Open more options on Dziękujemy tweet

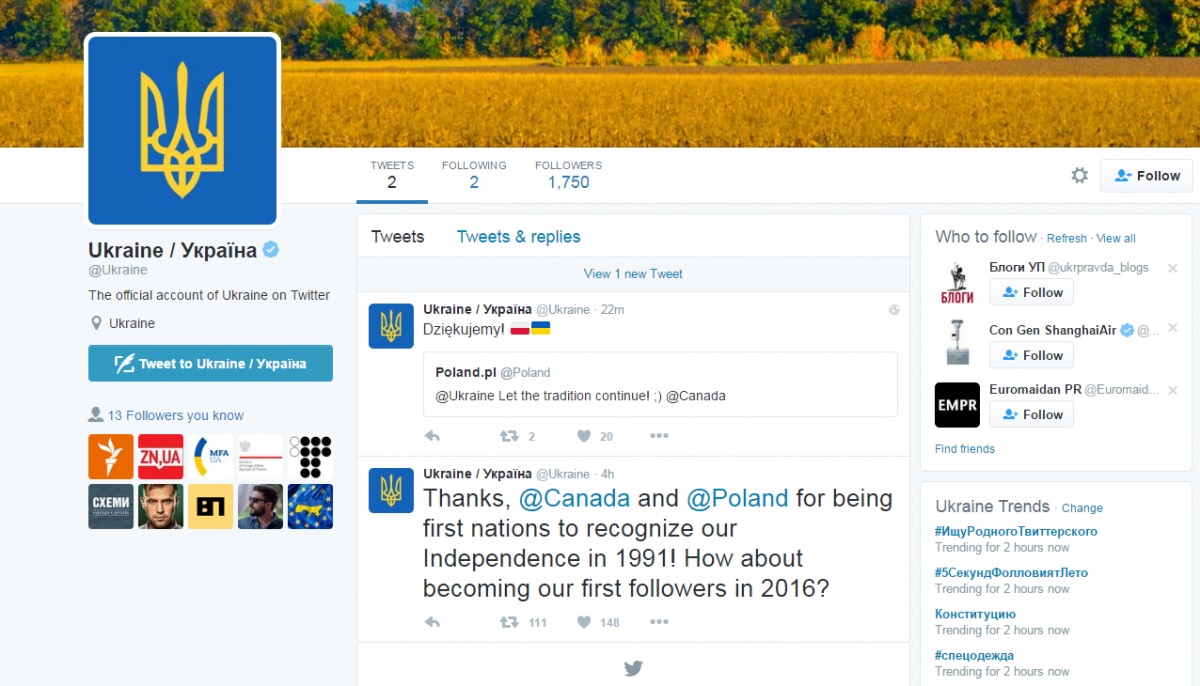659,436
